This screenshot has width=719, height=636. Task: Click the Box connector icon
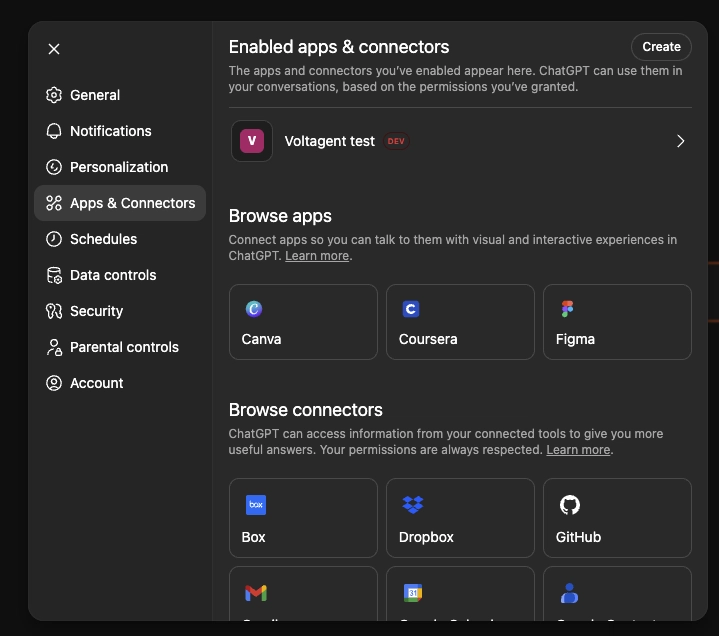coord(256,505)
